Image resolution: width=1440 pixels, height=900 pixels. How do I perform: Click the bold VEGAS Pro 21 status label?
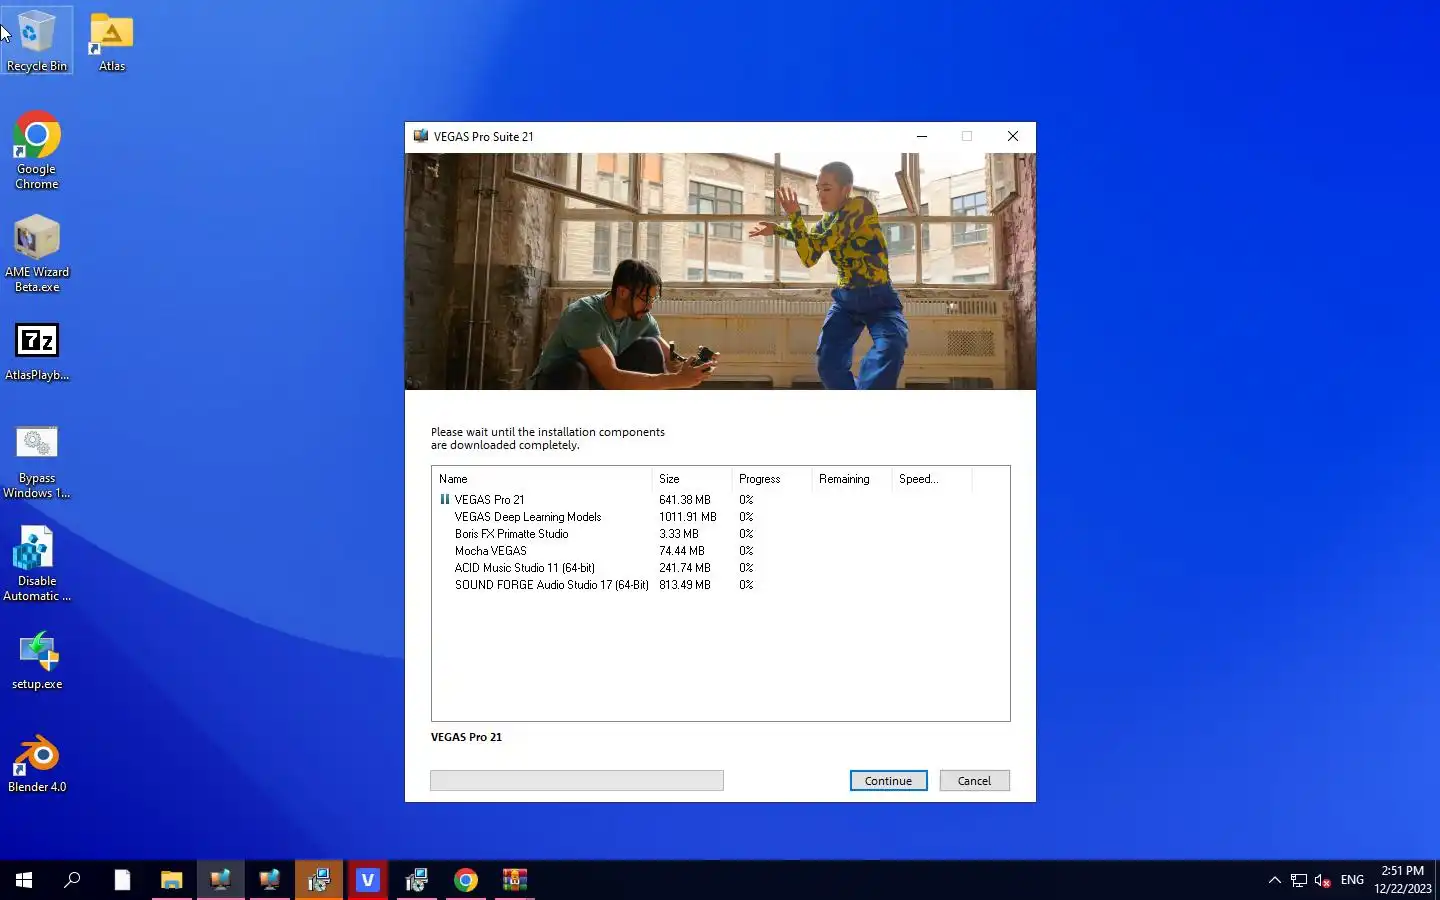[466, 737]
